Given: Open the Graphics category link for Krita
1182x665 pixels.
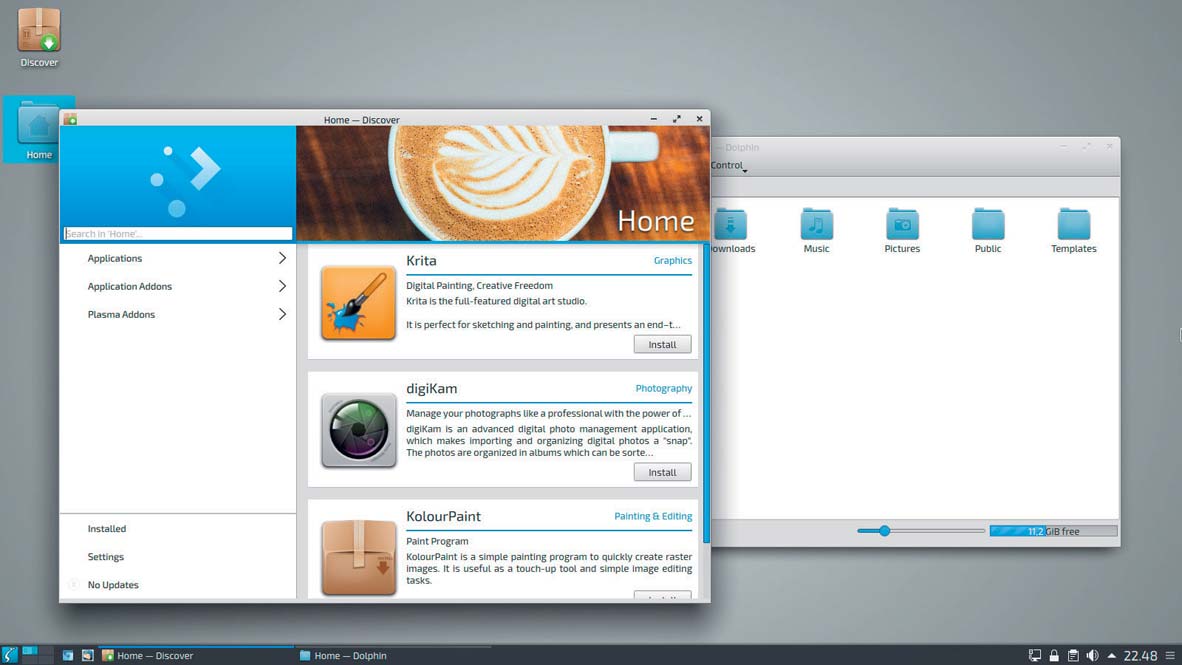Looking at the screenshot, I should 672,260.
